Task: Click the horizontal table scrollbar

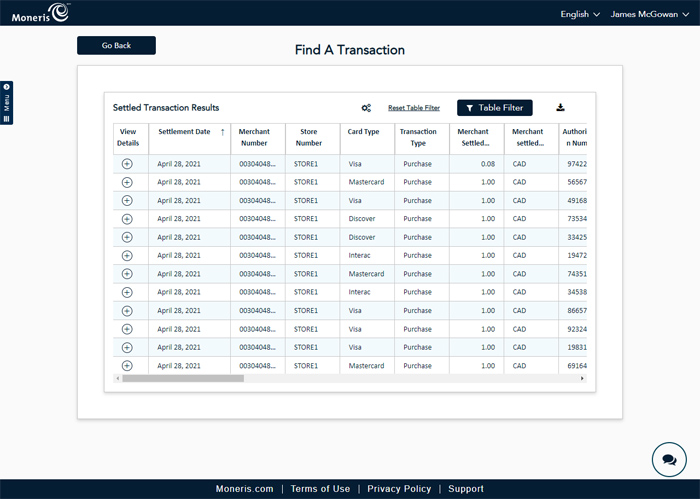Action: click(182, 379)
